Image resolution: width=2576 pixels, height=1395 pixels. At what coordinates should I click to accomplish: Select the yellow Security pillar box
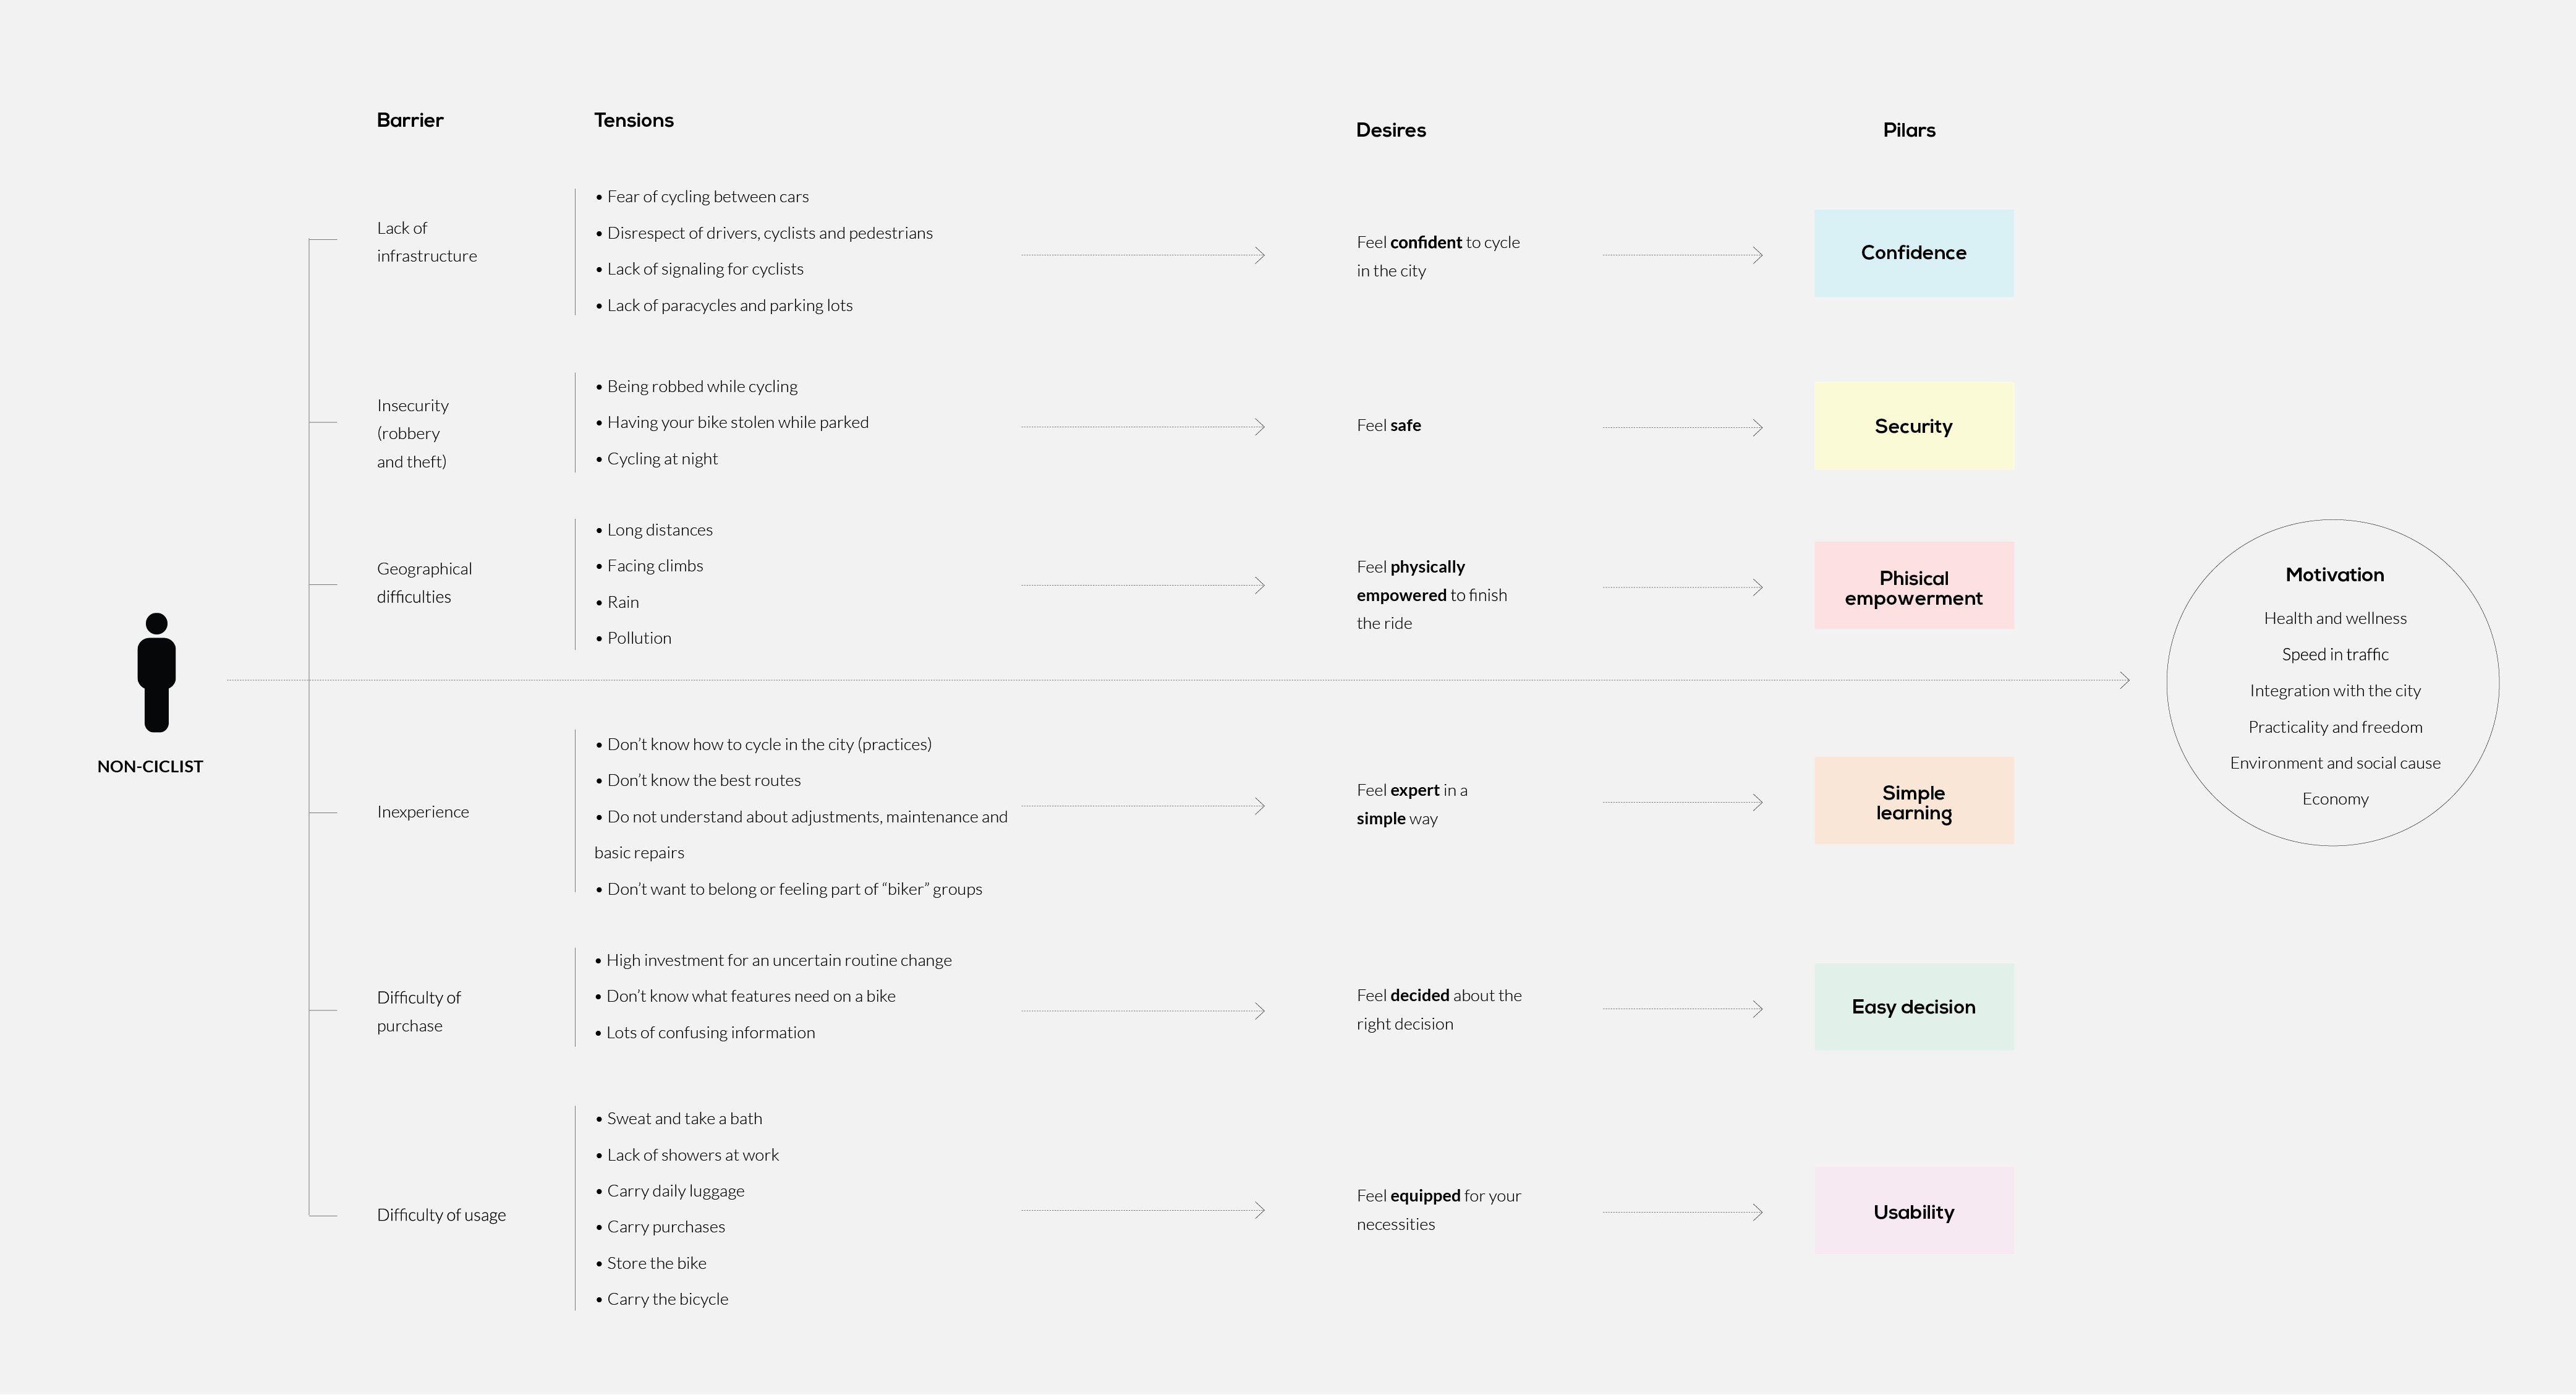click(1913, 426)
